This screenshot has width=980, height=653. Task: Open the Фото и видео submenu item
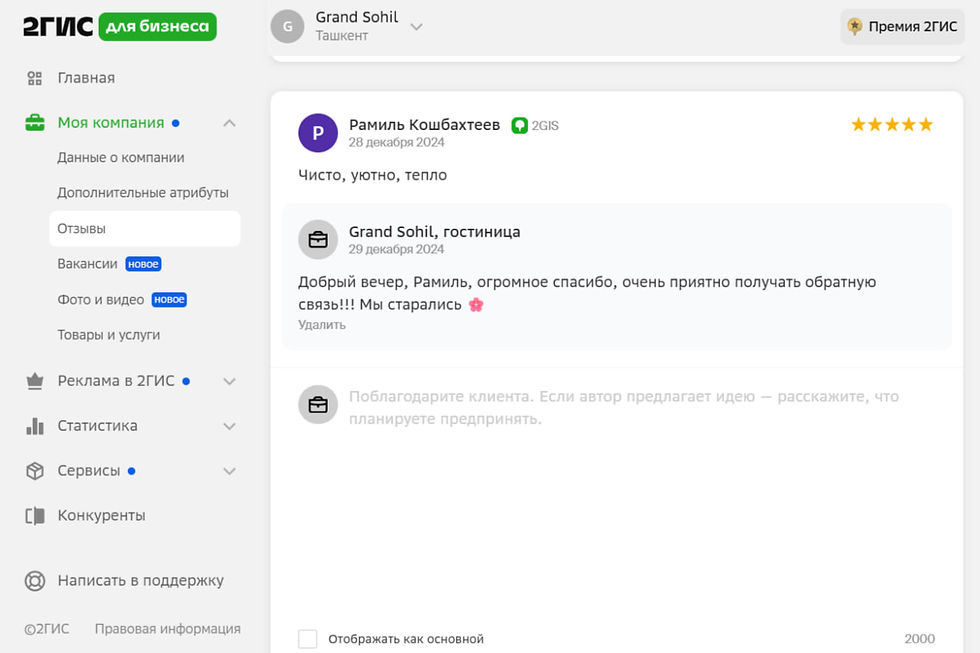coord(101,299)
